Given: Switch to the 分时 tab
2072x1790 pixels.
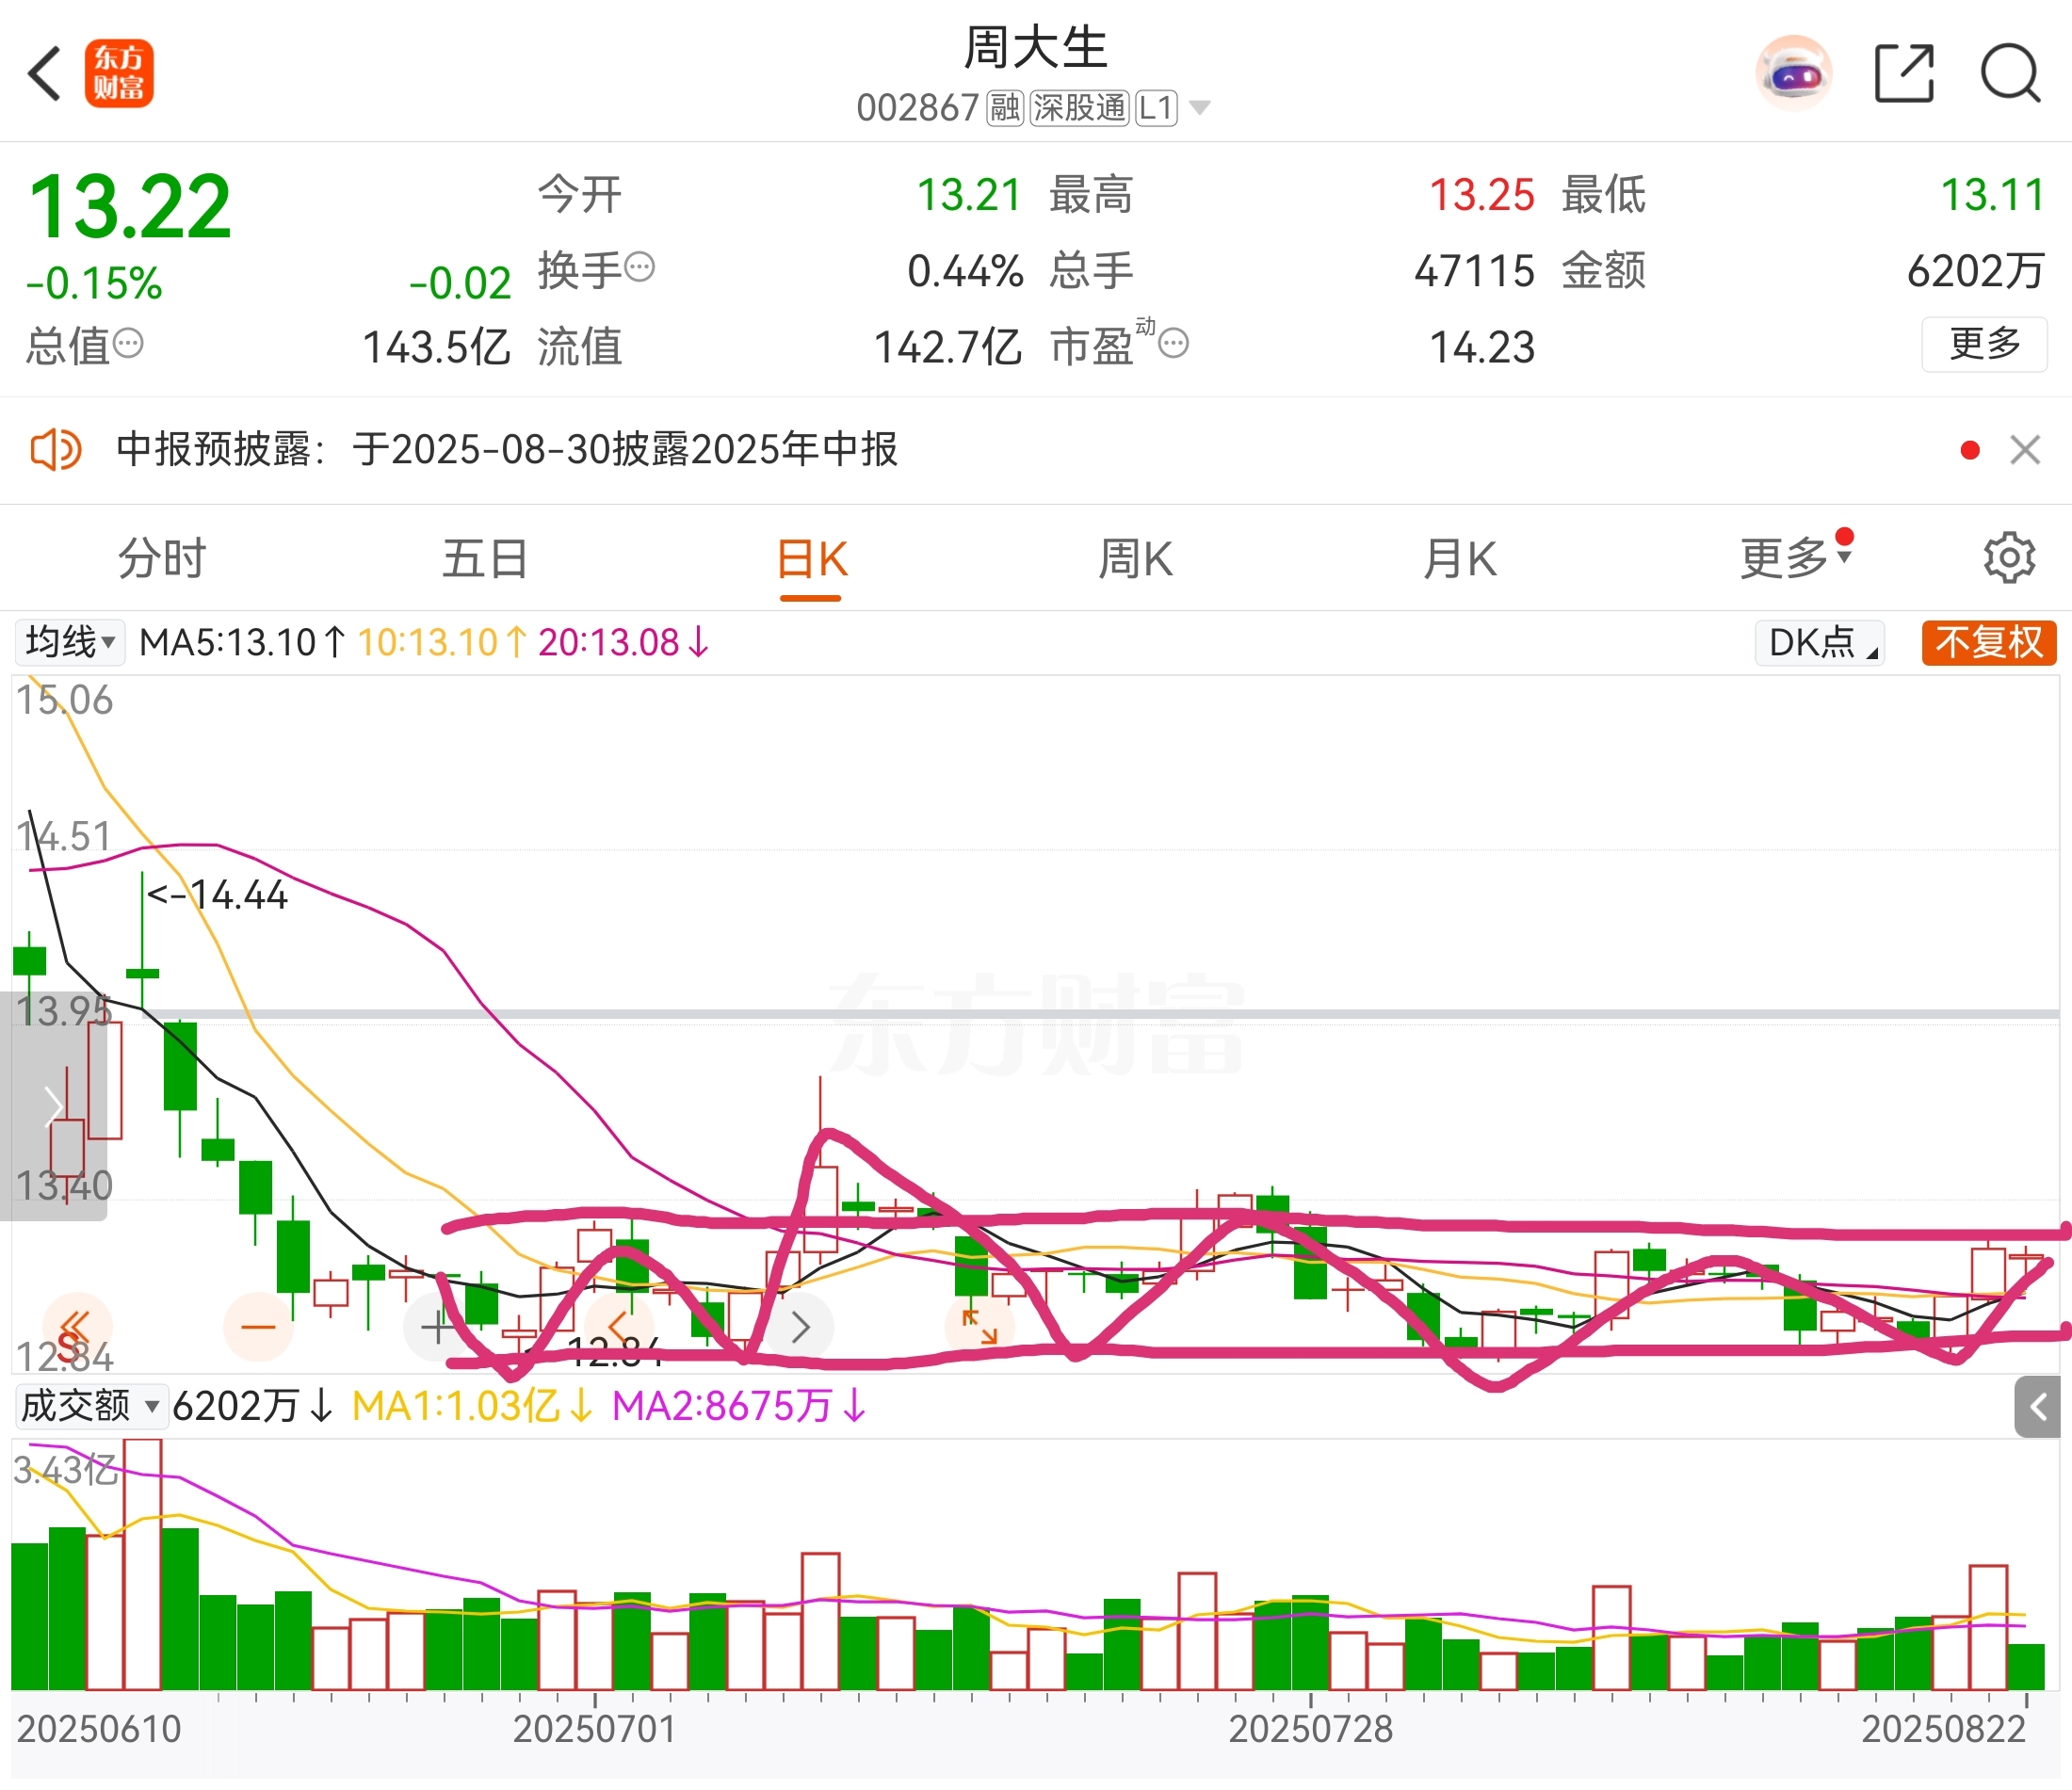Looking at the screenshot, I should point(161,558).
